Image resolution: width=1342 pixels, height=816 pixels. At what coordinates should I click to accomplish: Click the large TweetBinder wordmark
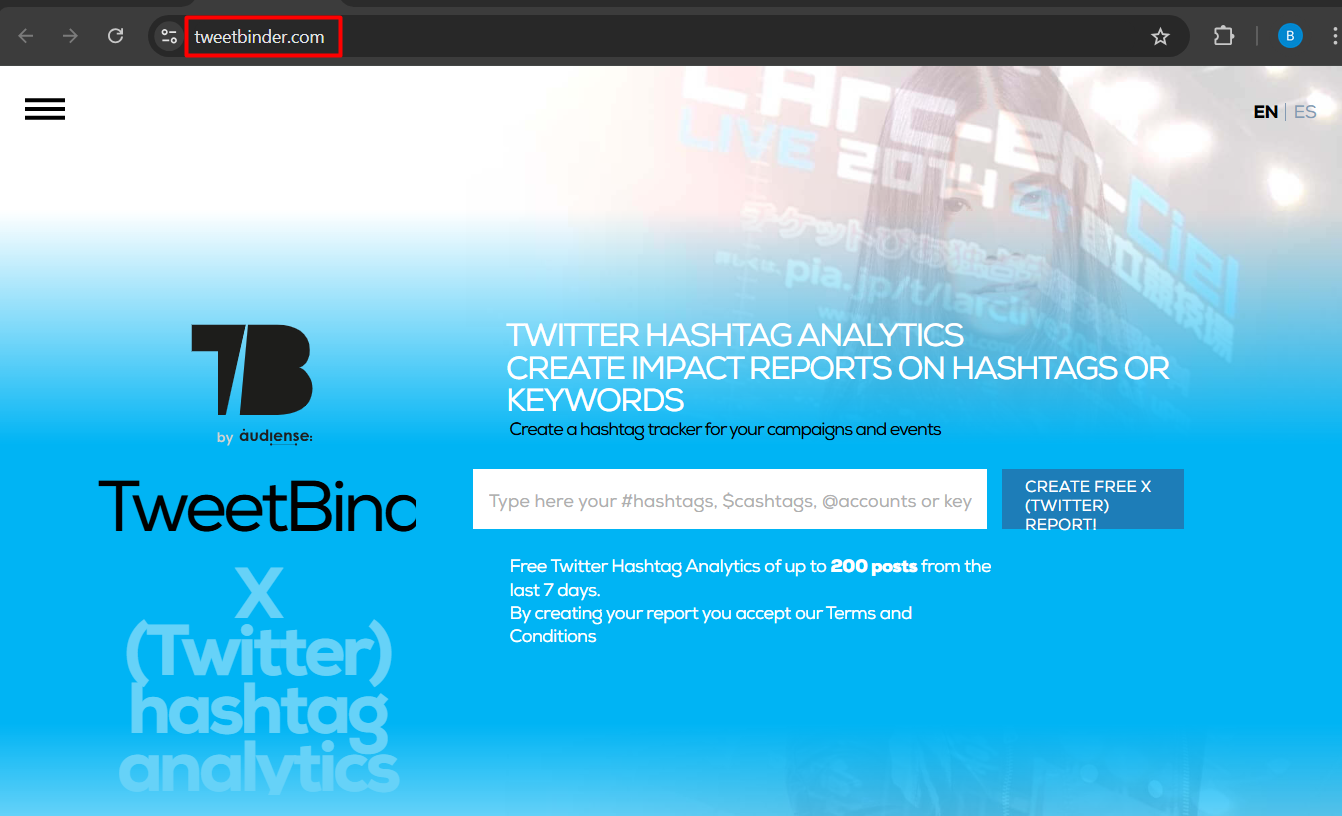(x=257, y=507)
